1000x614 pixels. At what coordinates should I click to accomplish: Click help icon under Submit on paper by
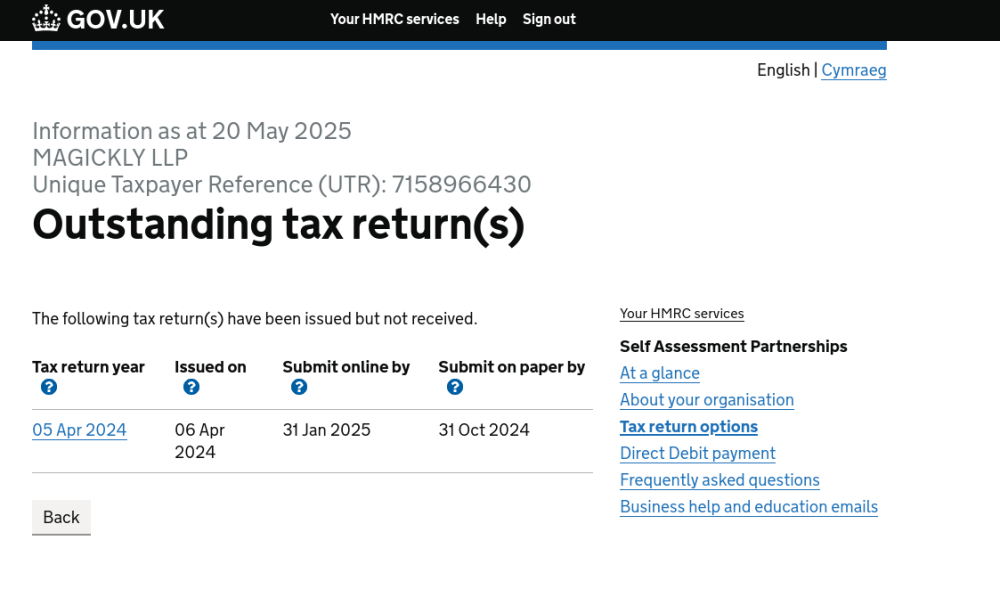(455, 387)
